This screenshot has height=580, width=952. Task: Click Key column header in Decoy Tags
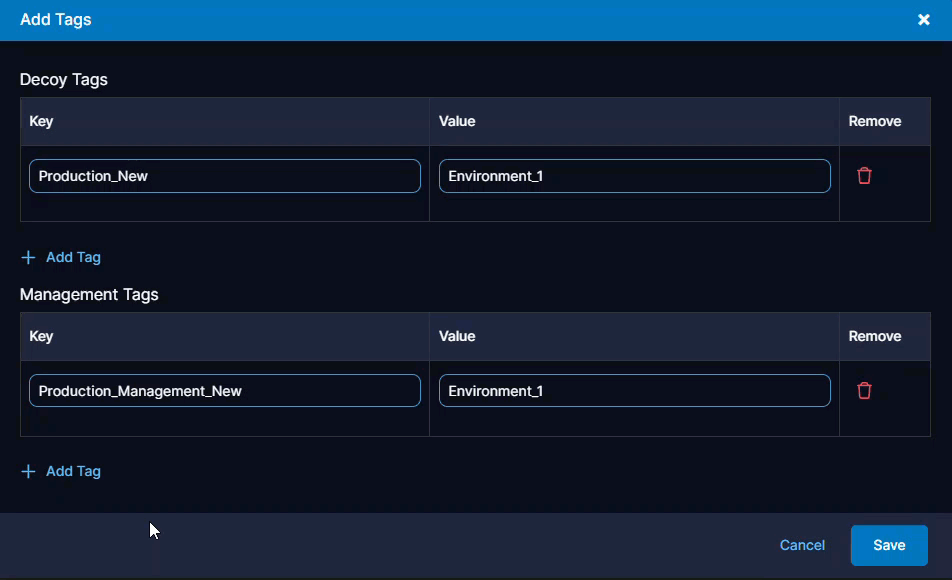(41, 121)
